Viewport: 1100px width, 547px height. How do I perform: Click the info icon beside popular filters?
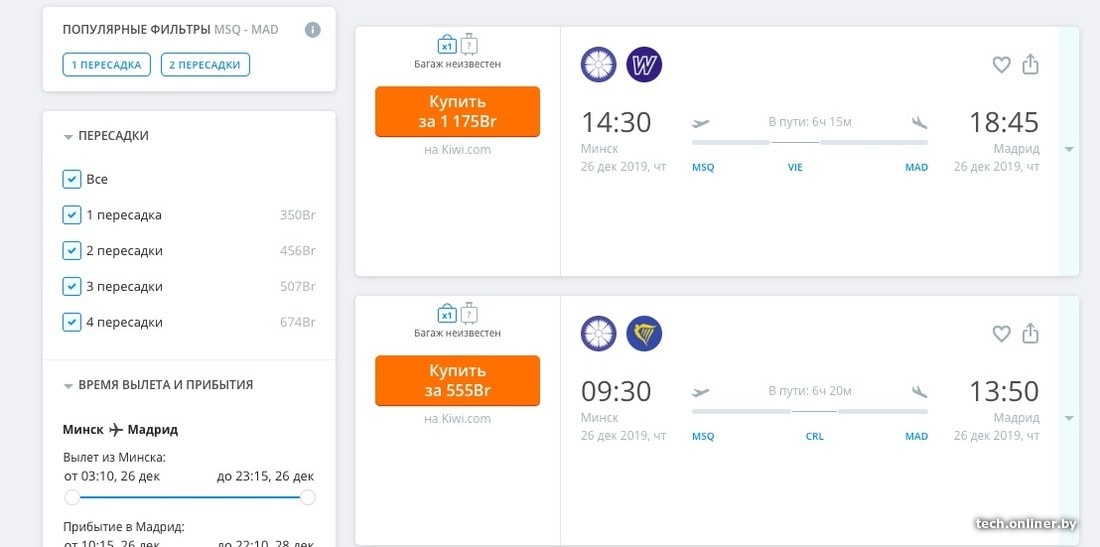(313, 30)
